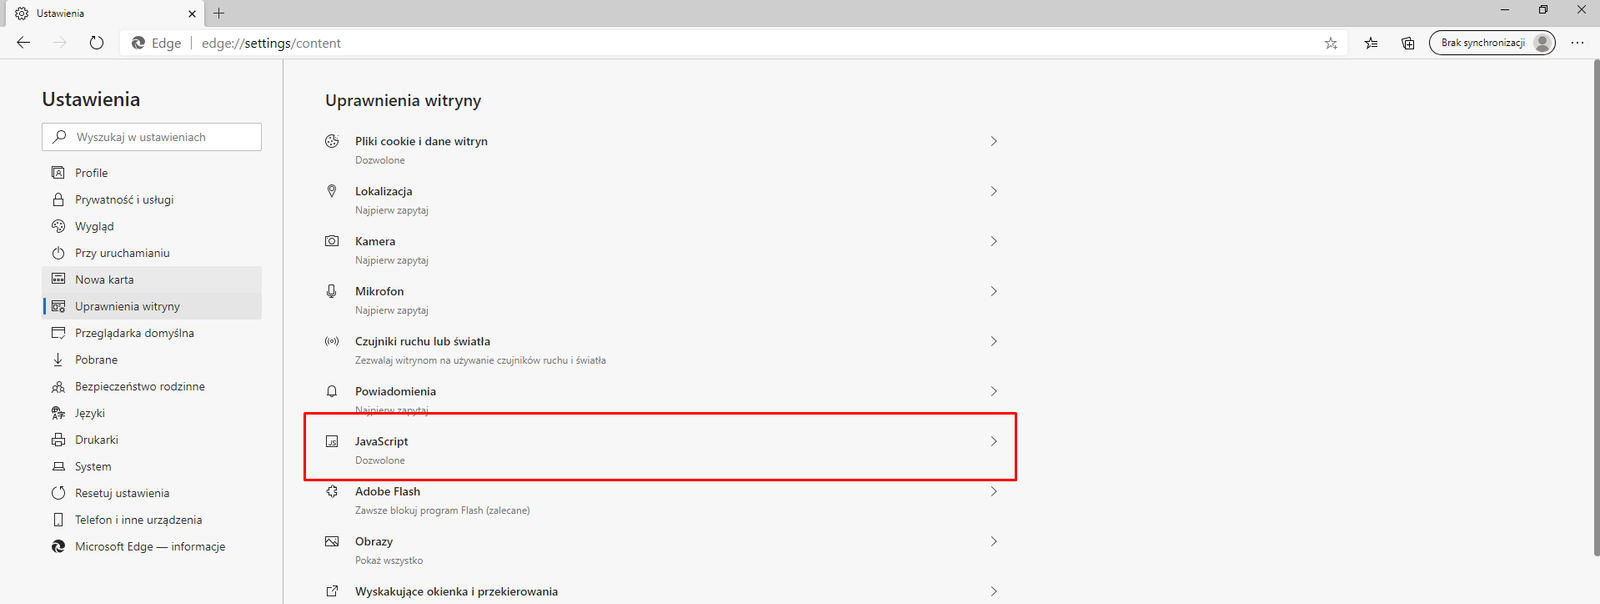Click the back arrow in toolbar

click(24, 43)
